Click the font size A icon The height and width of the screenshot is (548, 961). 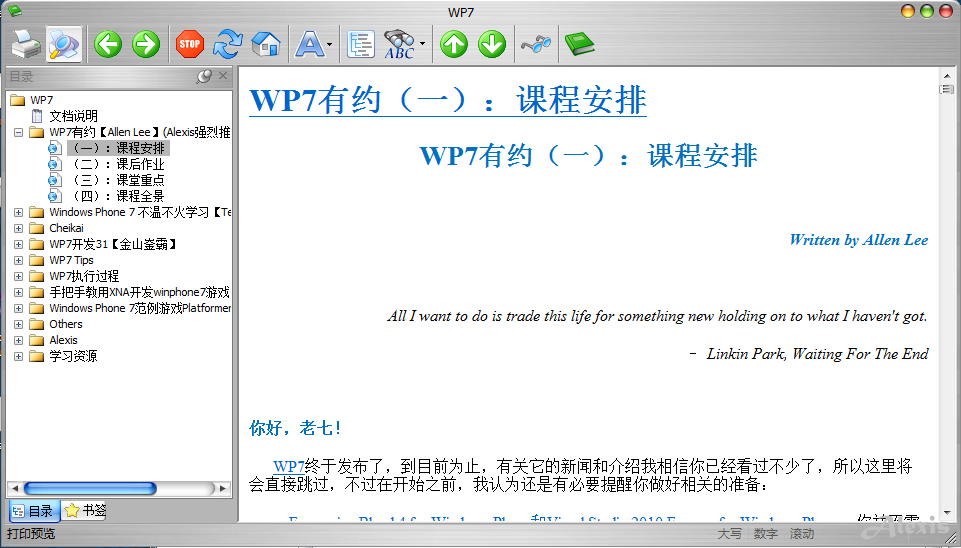click(310, 44)
